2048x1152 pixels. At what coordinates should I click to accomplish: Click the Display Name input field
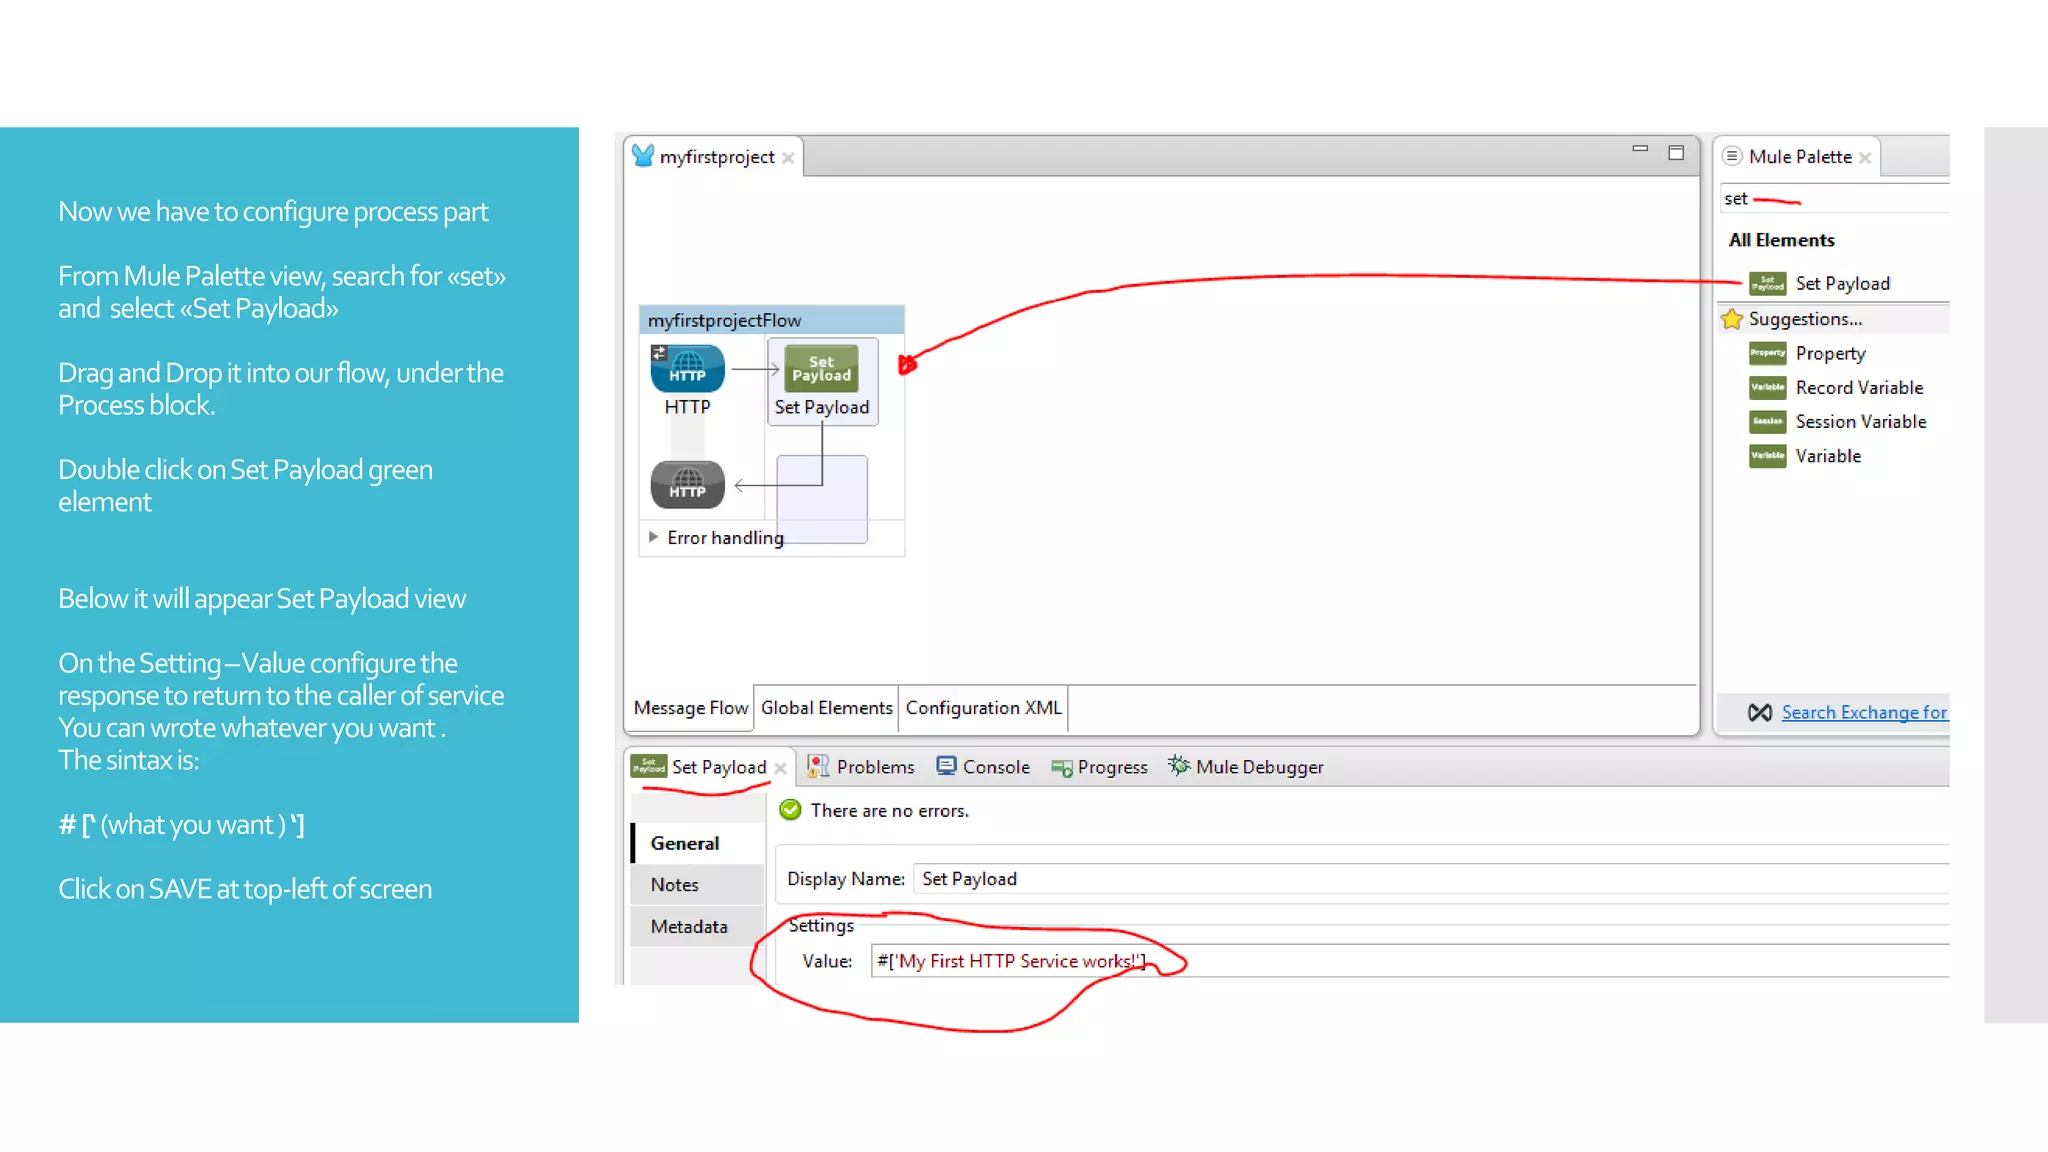point(1432,879)
